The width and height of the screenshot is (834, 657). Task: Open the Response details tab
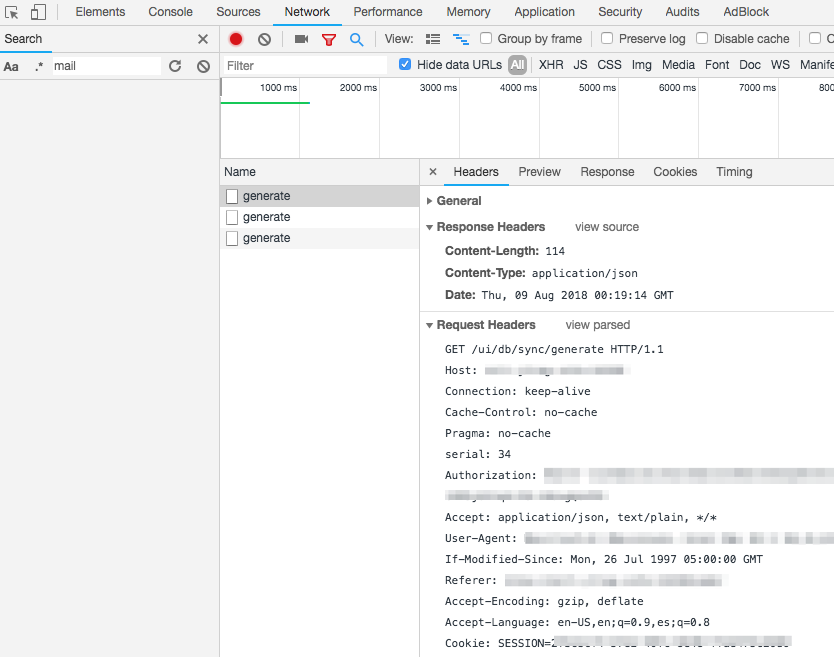pyautogui.click(x=607, y=172)
